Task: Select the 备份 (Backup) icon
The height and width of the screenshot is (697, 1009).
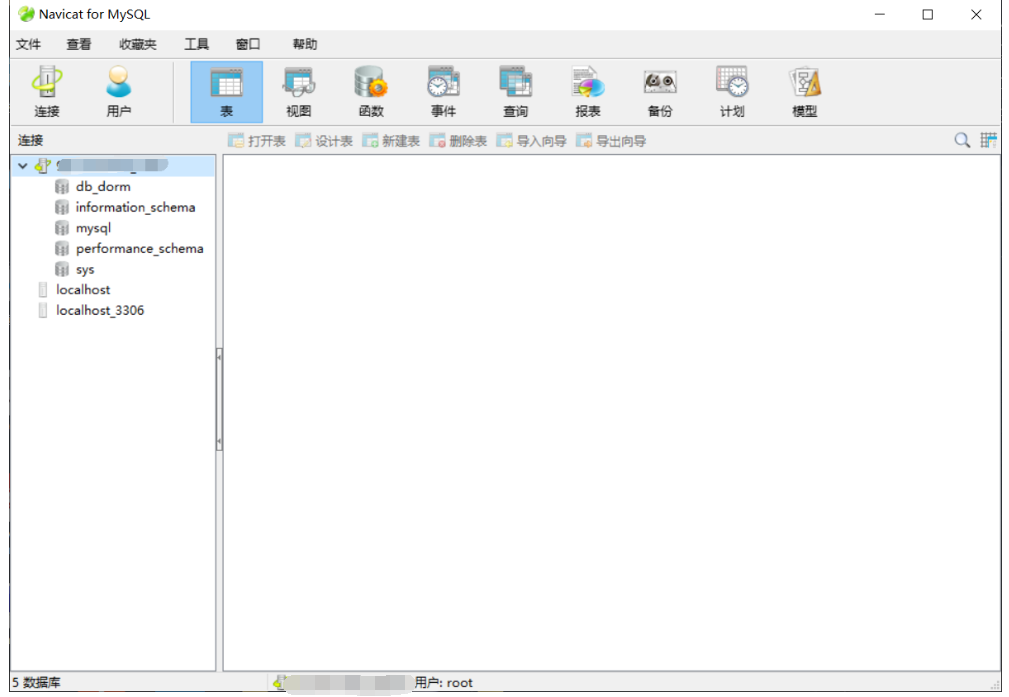Action: [x=659, y=90]
